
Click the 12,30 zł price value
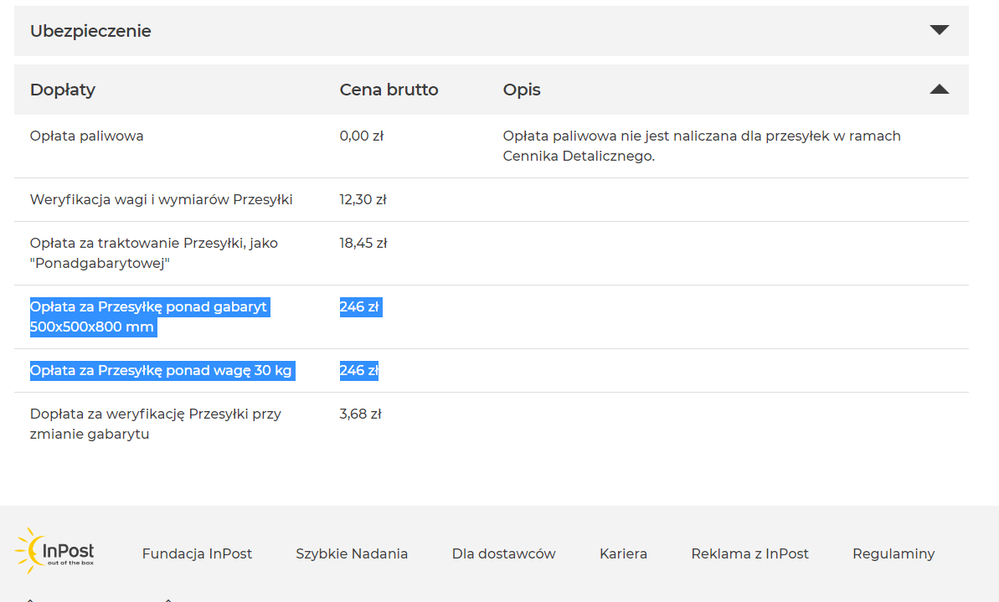tap(362, 200)
